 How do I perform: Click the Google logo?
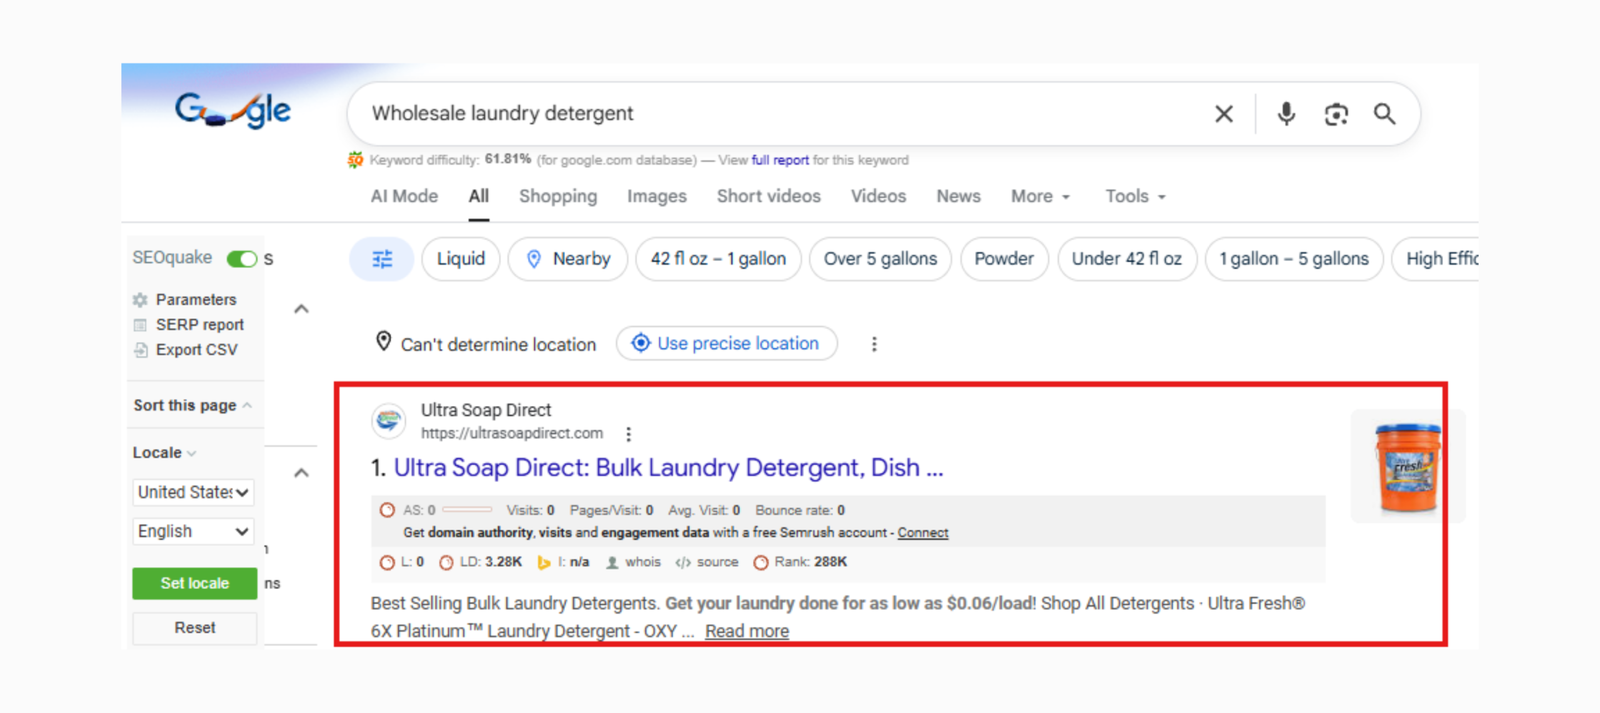233,110
